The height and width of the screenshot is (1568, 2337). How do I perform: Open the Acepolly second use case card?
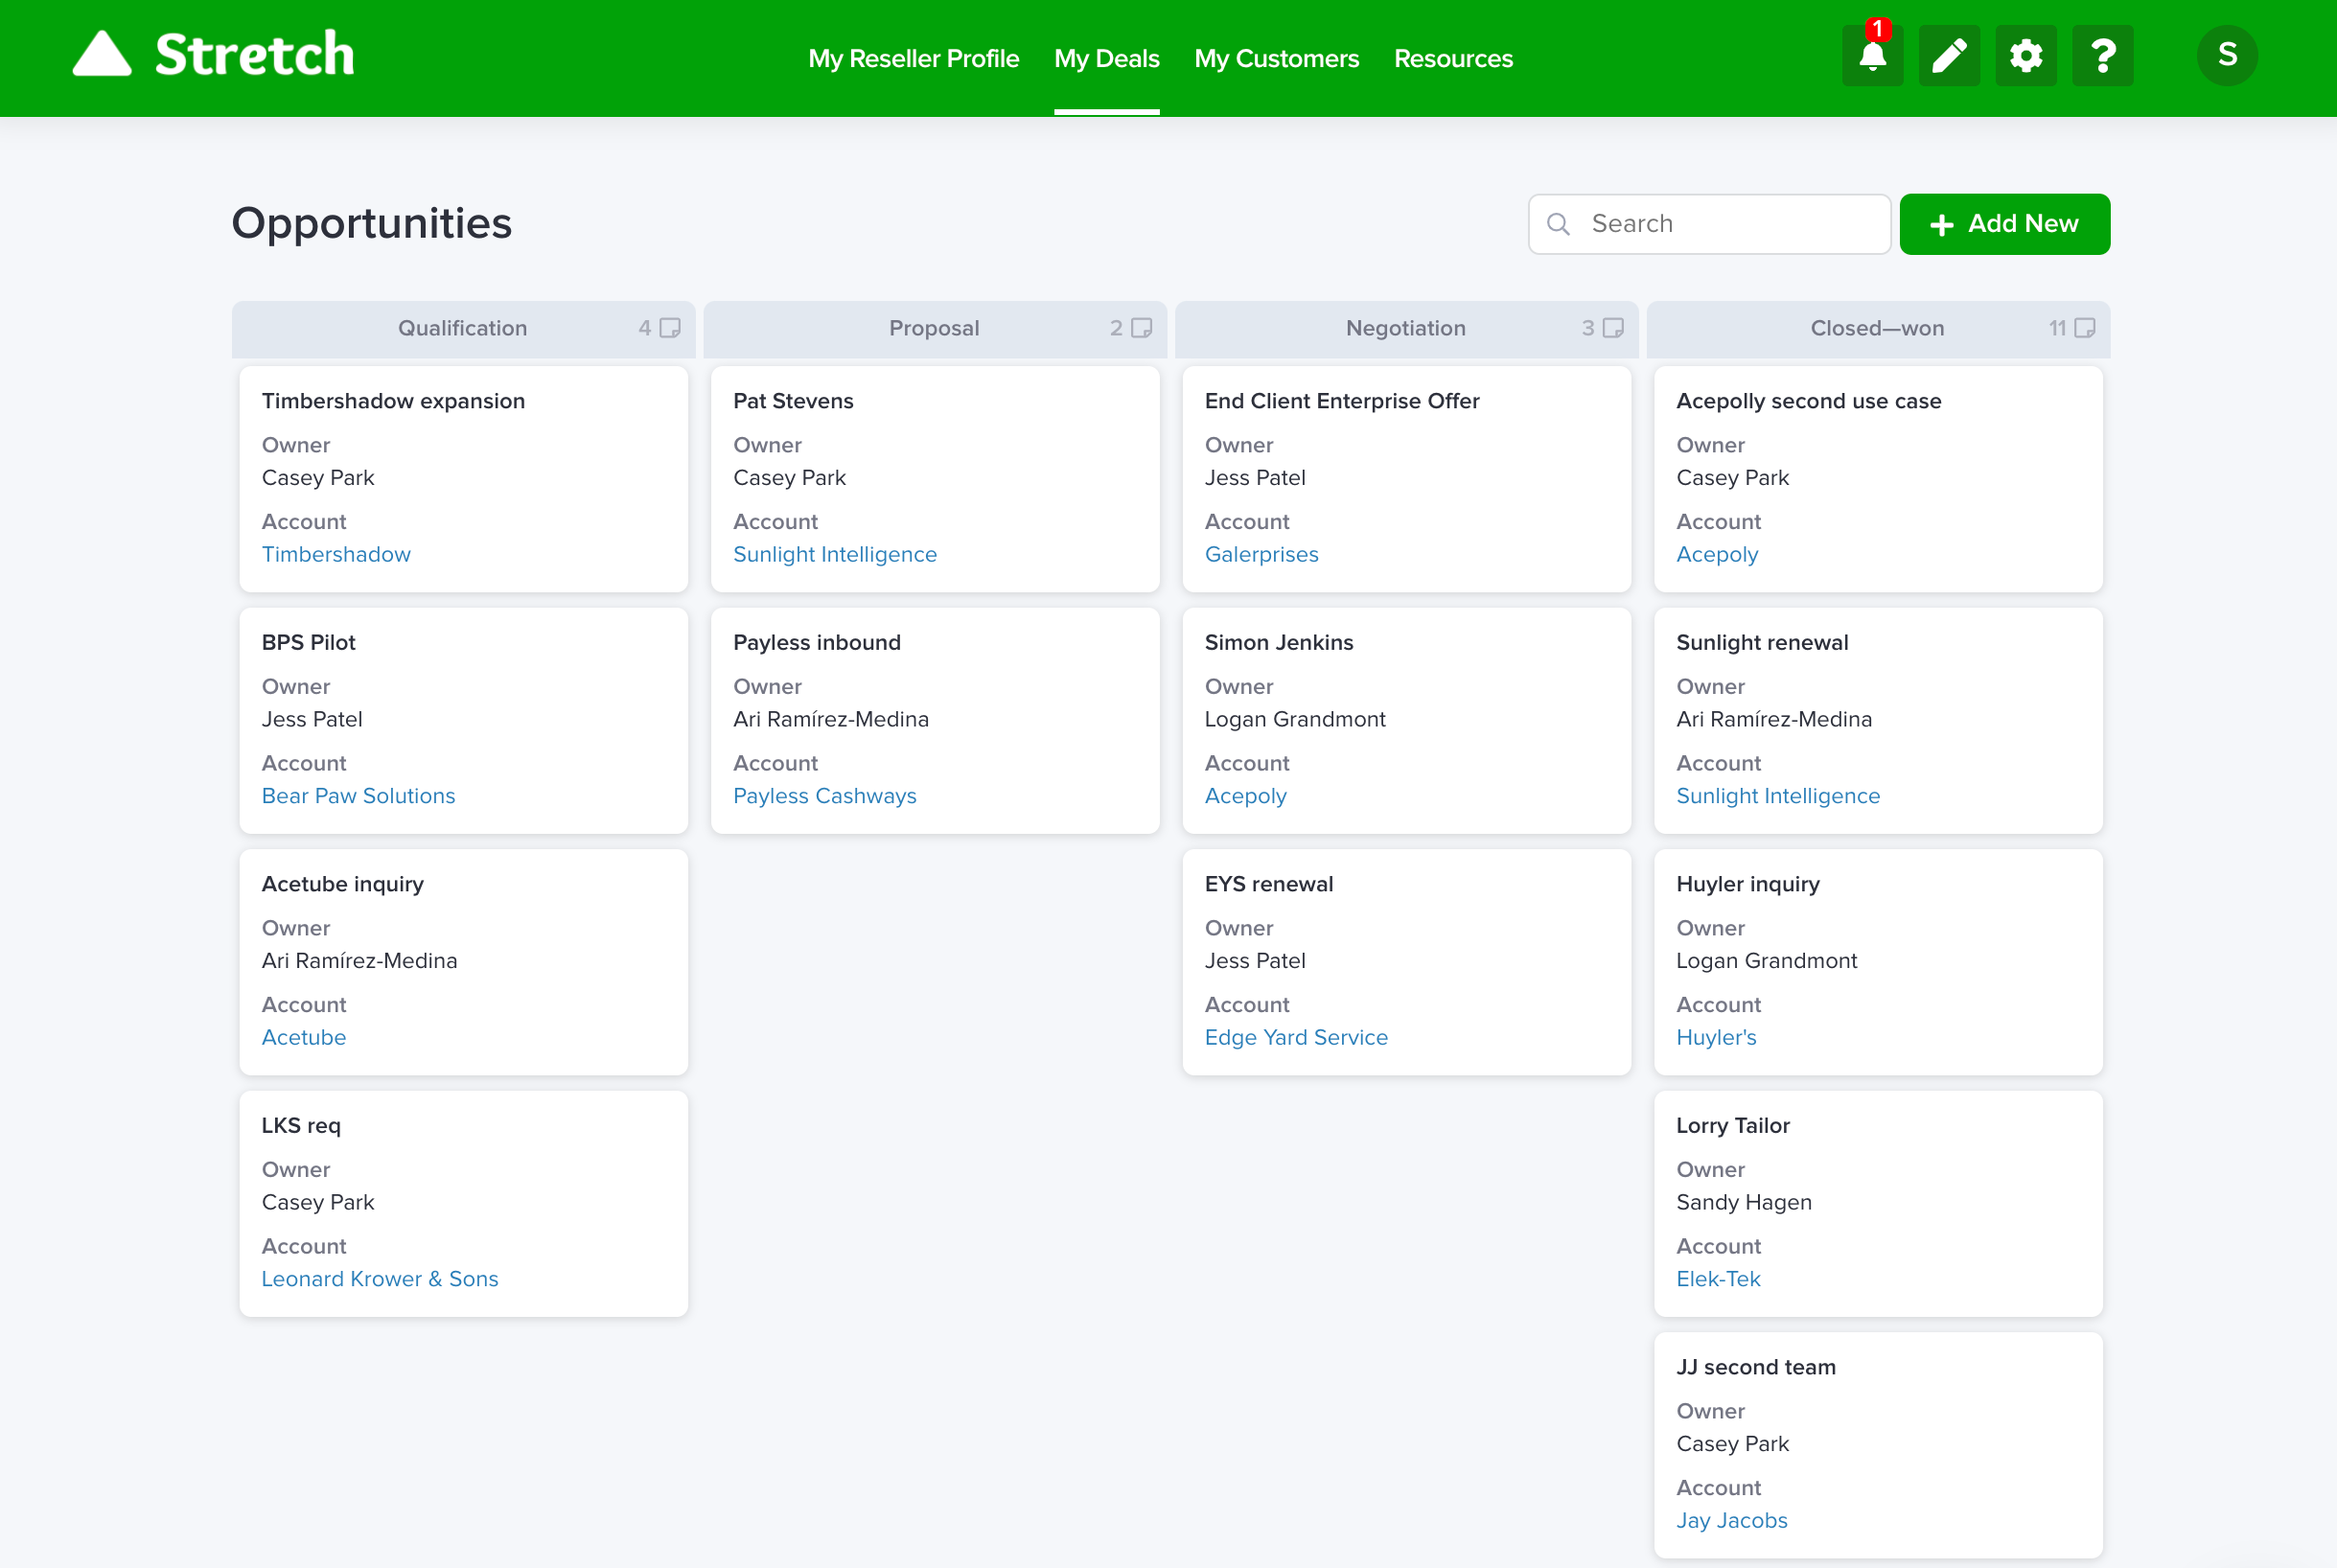pos(1808,401)
